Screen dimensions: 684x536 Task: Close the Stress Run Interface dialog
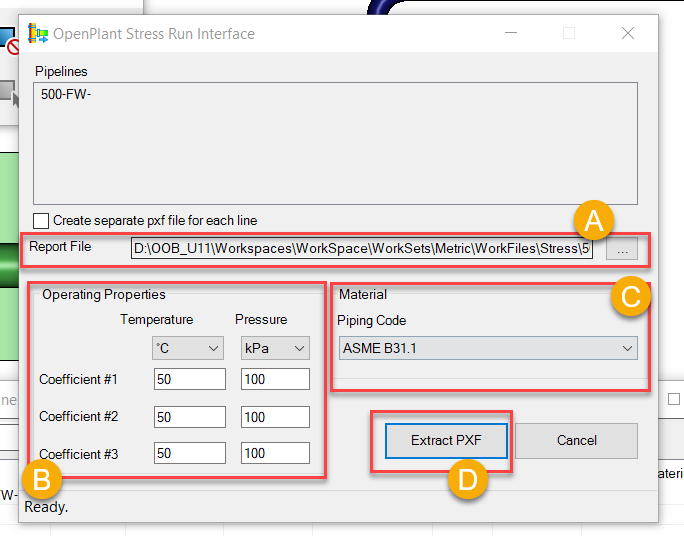coord(628,33)
